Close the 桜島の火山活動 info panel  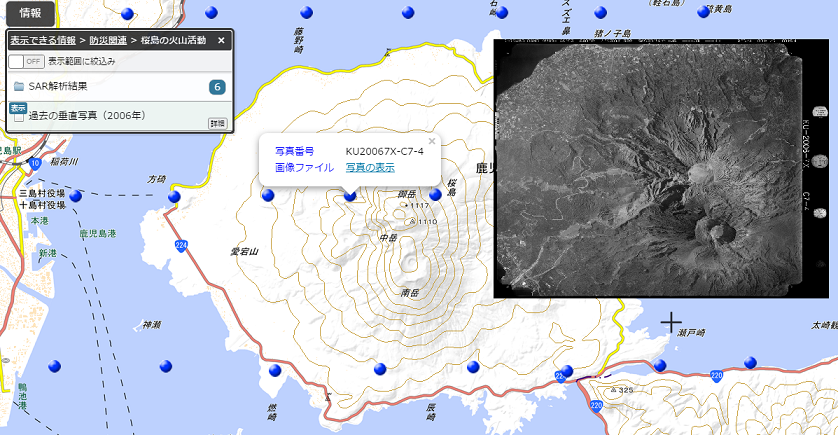pyautogui.click(x=221, y=41)
